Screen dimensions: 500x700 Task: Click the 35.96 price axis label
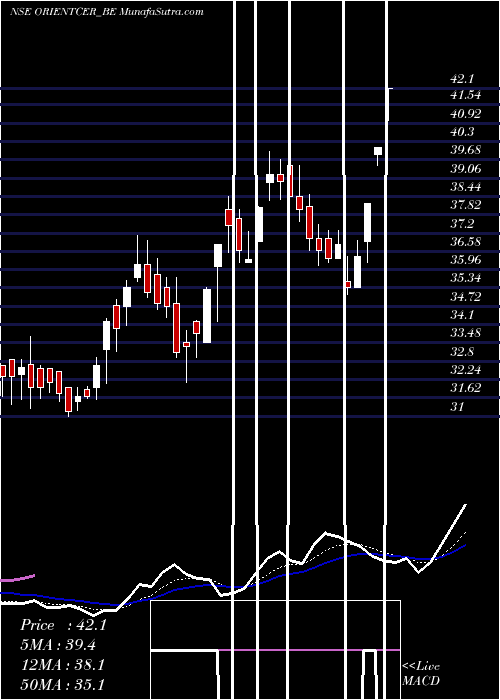[x=466, y=260]
